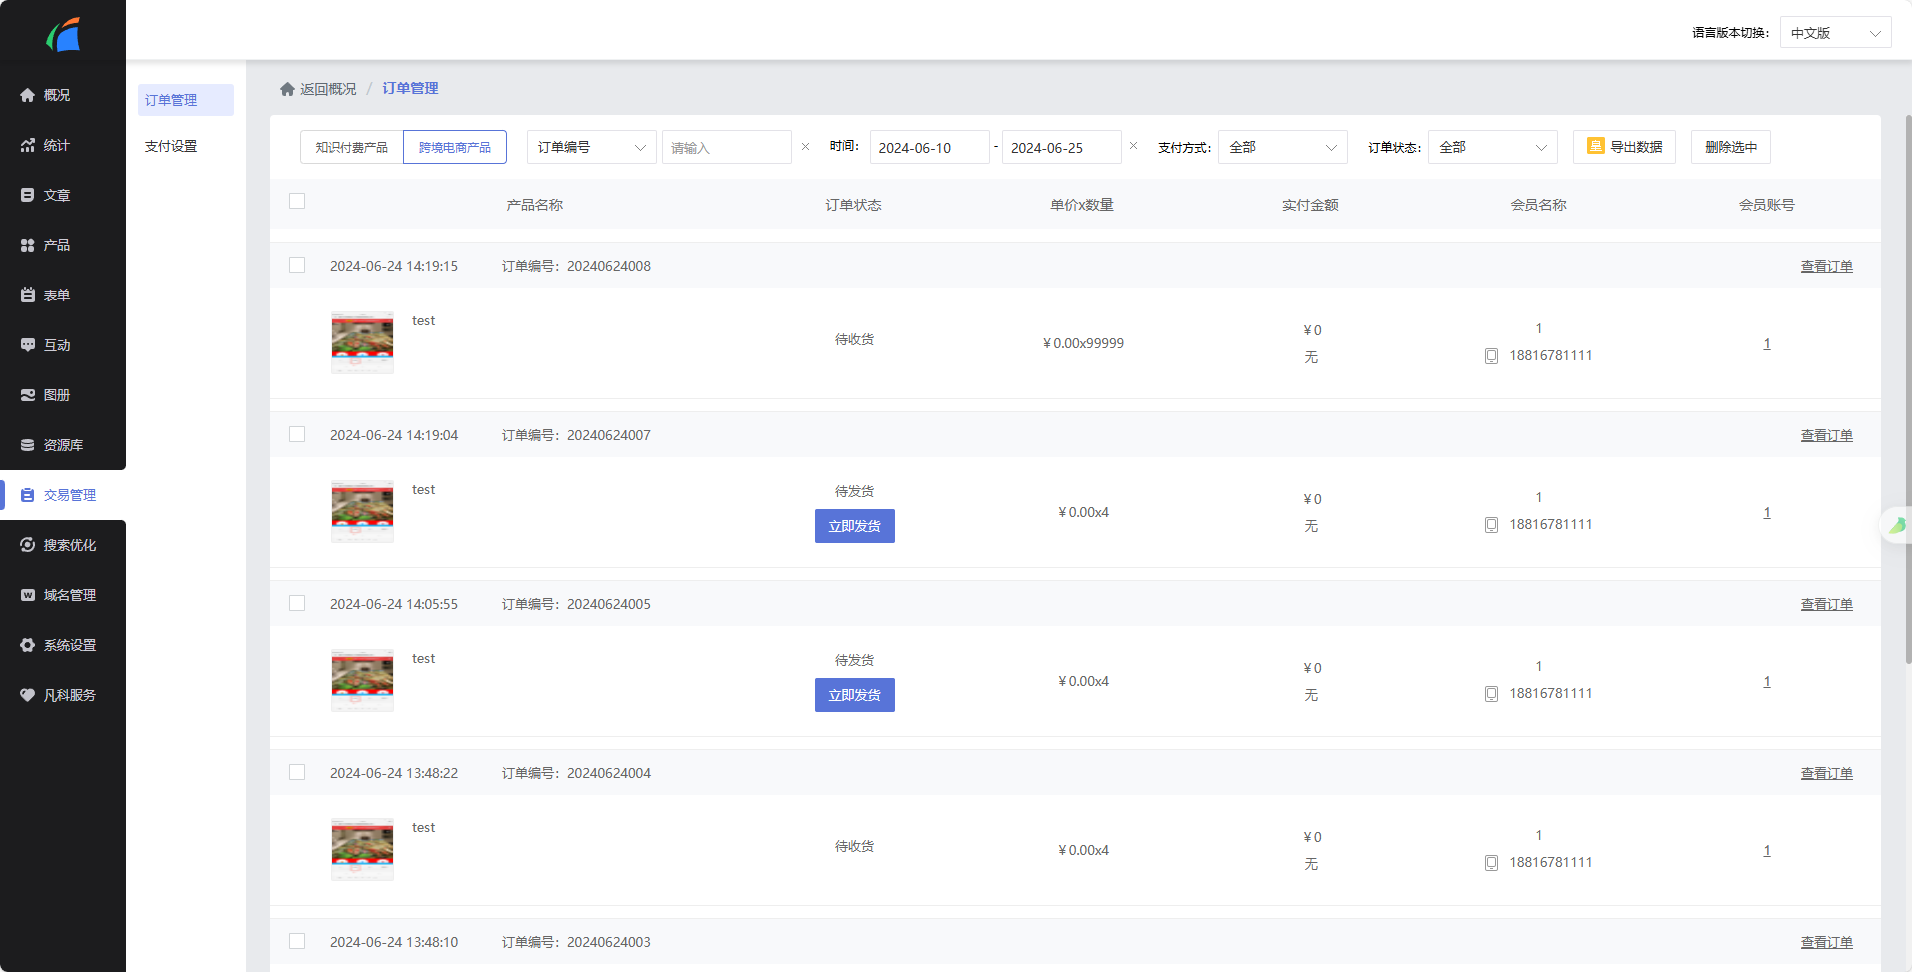Open 查看订单 for order 20240624008
Viewport: 1912px width, 972px height.
(x=1827, y=266)
